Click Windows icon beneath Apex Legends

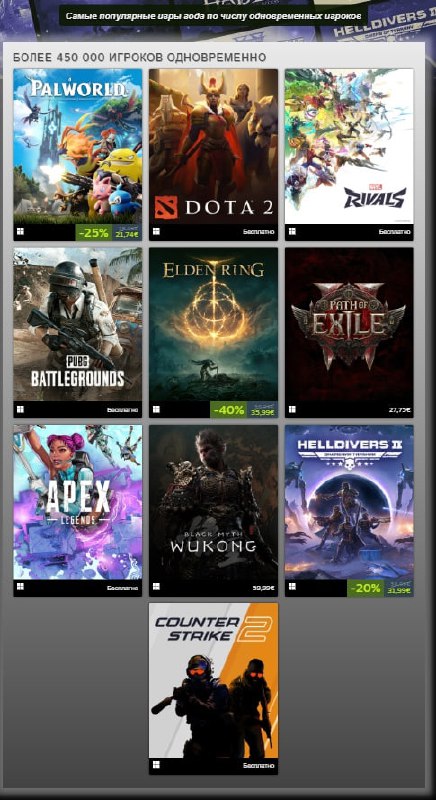click(20, 587)
